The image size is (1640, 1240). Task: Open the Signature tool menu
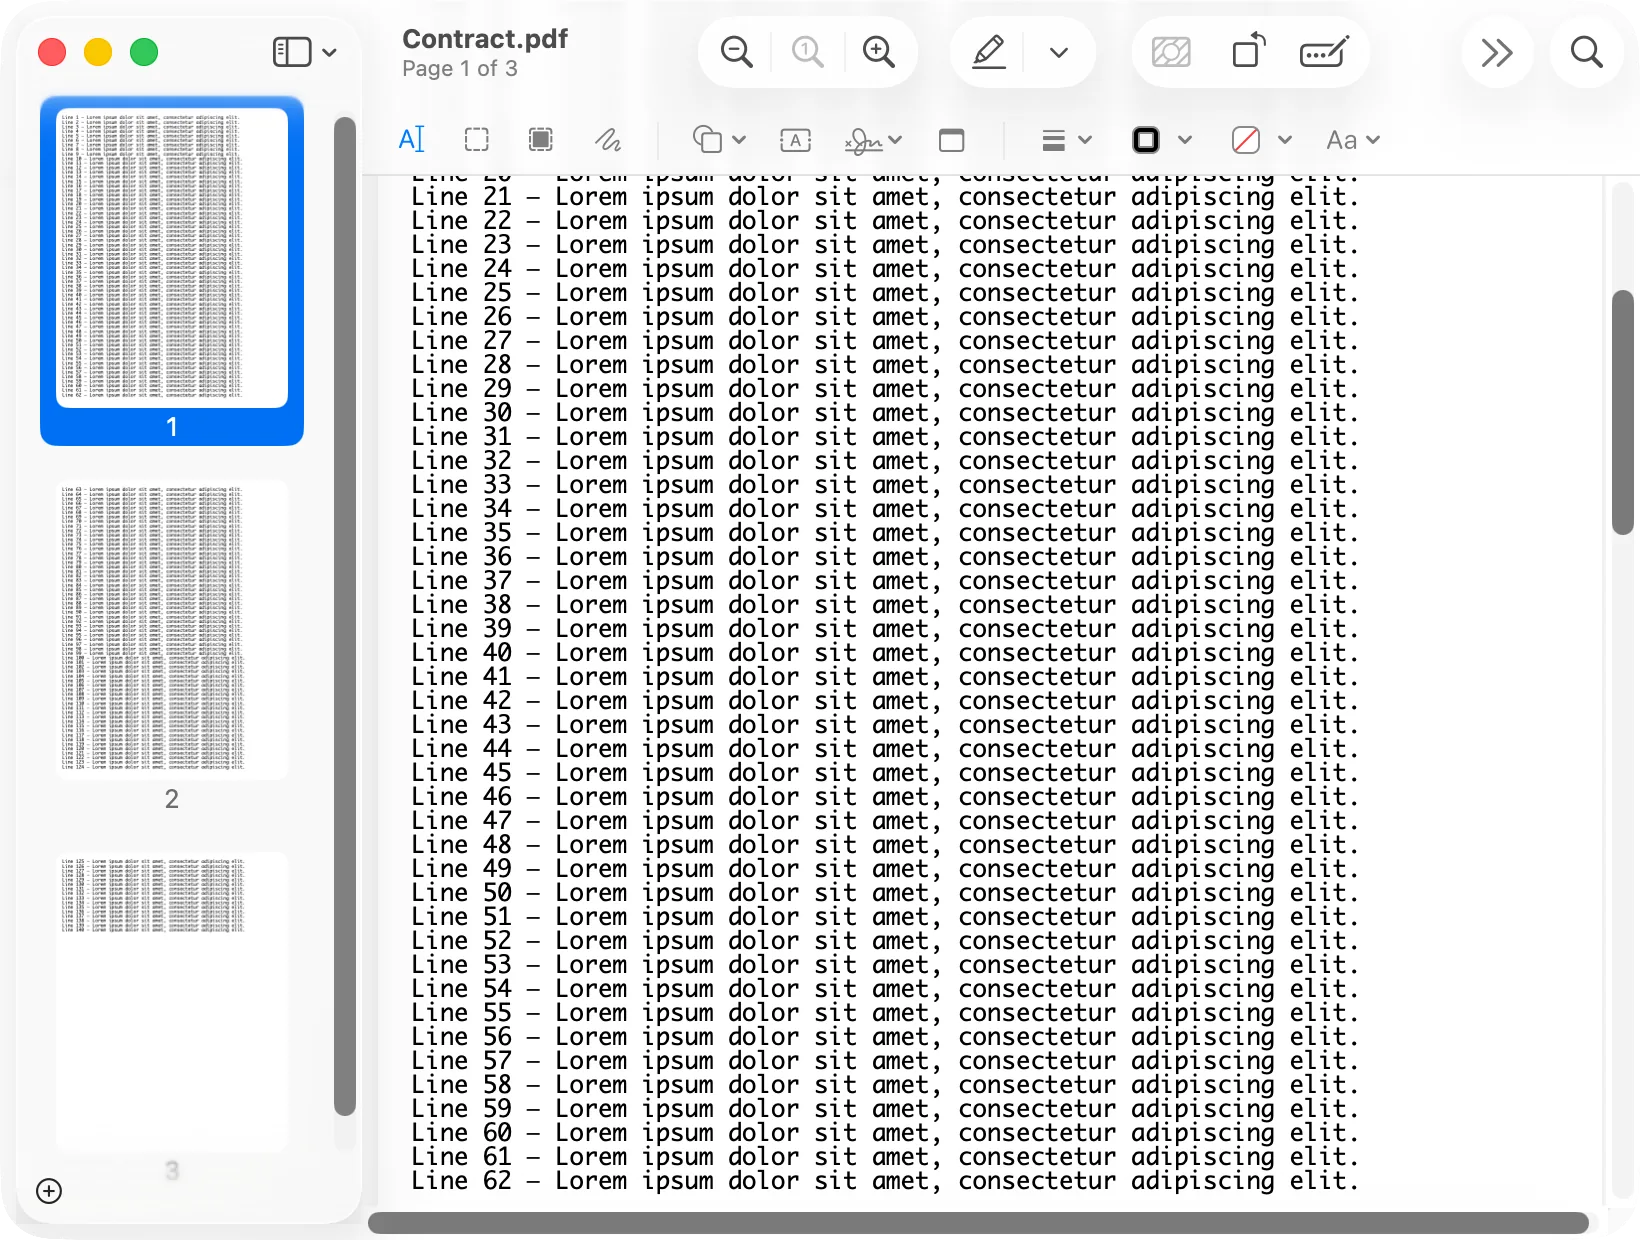tap(873, 141)
